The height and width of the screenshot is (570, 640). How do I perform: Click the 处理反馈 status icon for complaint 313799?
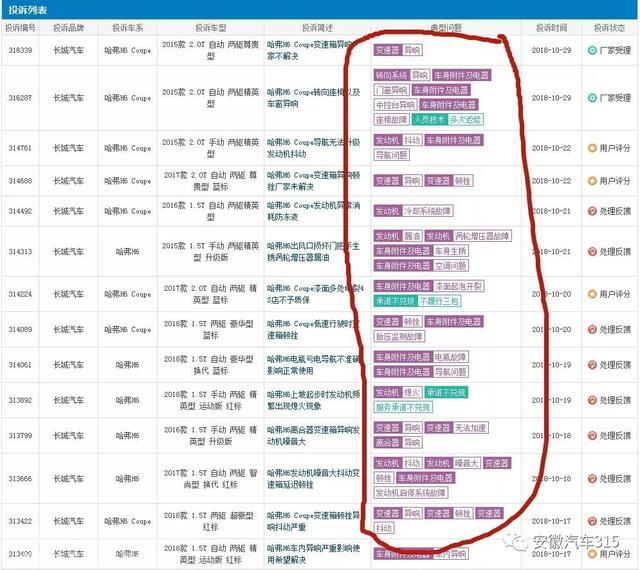pos(592,436)
